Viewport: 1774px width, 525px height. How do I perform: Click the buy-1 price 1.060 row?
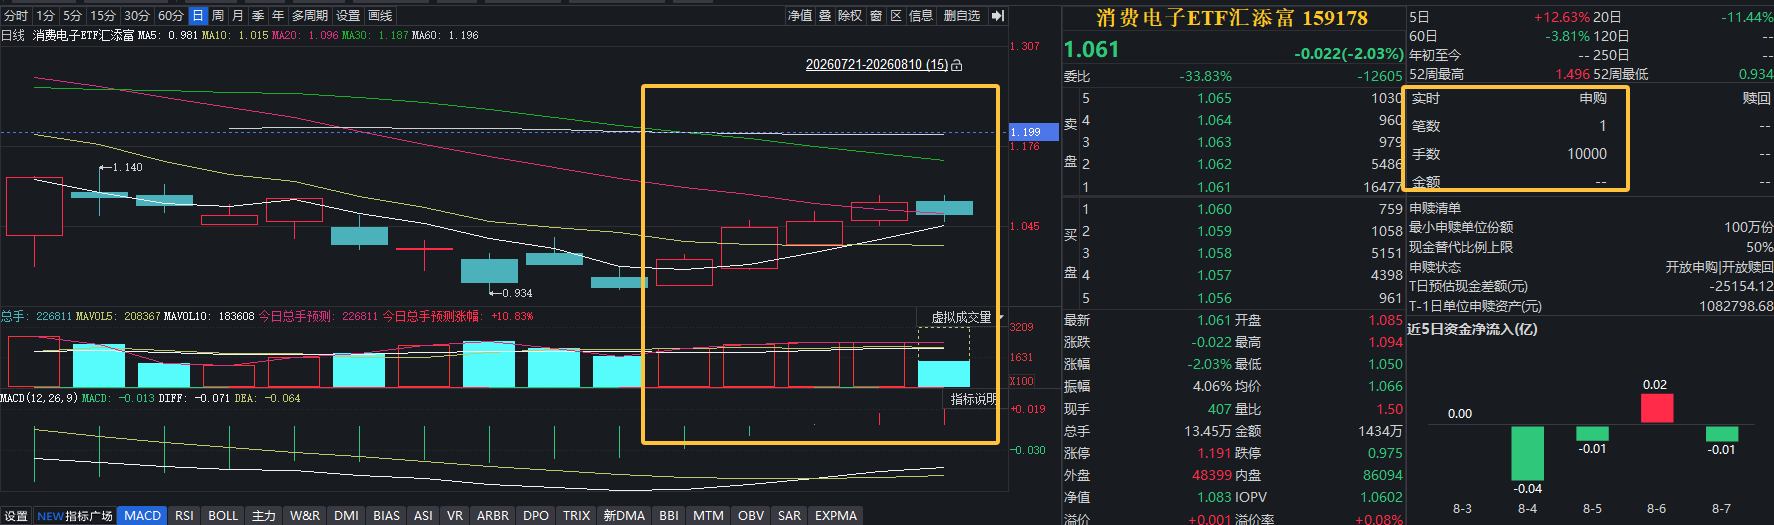pyautogui.click(x=1233, y=209)
